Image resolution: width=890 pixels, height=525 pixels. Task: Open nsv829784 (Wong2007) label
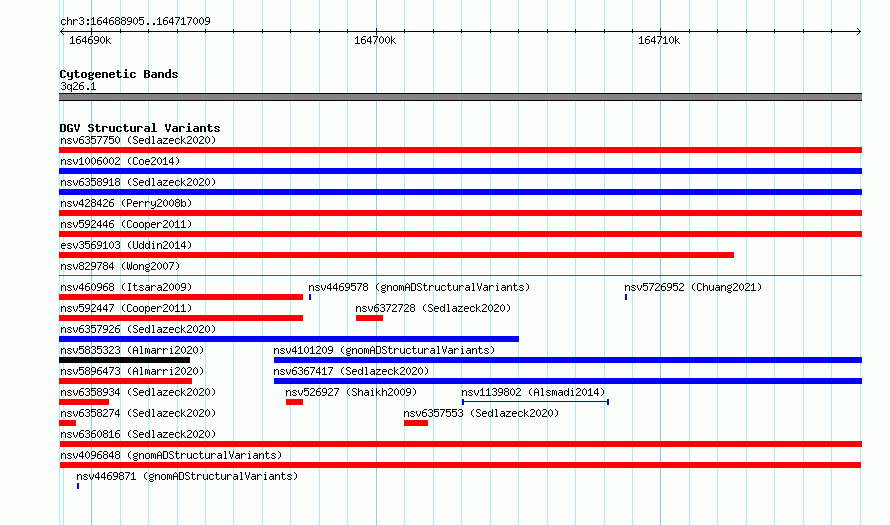tap(120, 266)
